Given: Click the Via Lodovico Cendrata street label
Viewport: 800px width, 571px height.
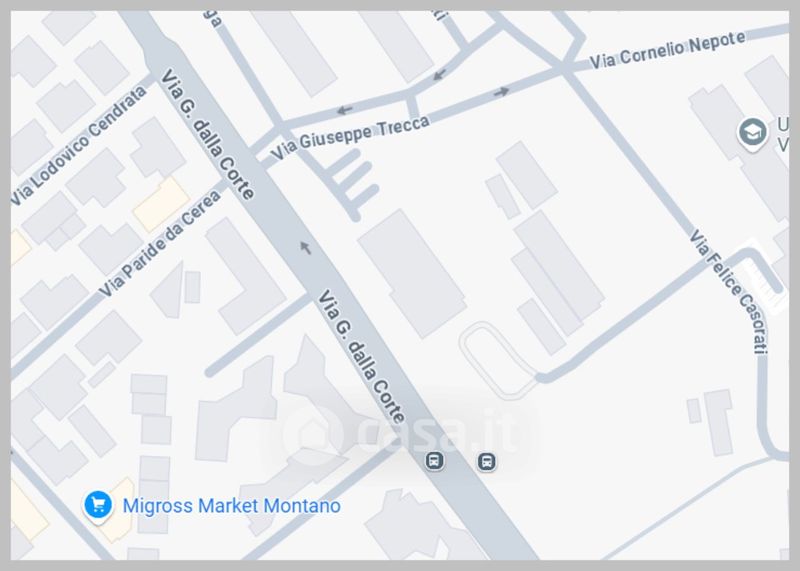Looking at the screenshot, I should (79, 145).
